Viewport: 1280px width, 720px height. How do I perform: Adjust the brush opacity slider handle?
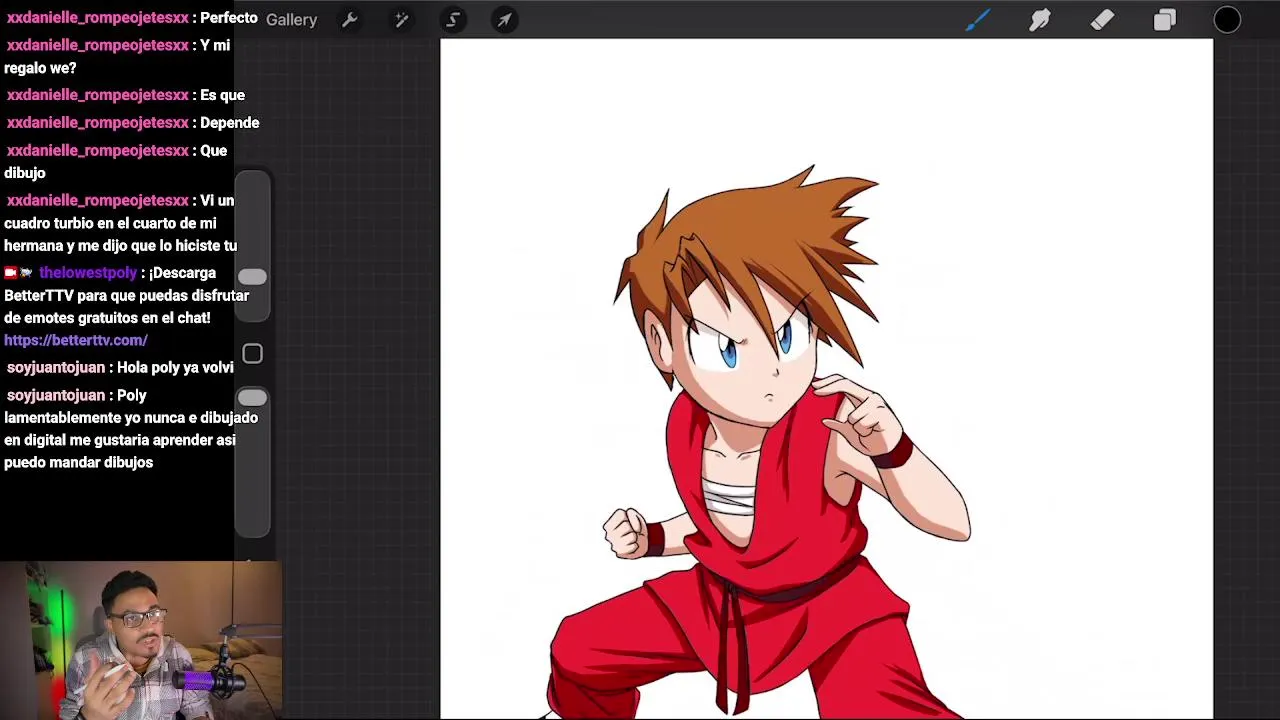coord(252,398)
